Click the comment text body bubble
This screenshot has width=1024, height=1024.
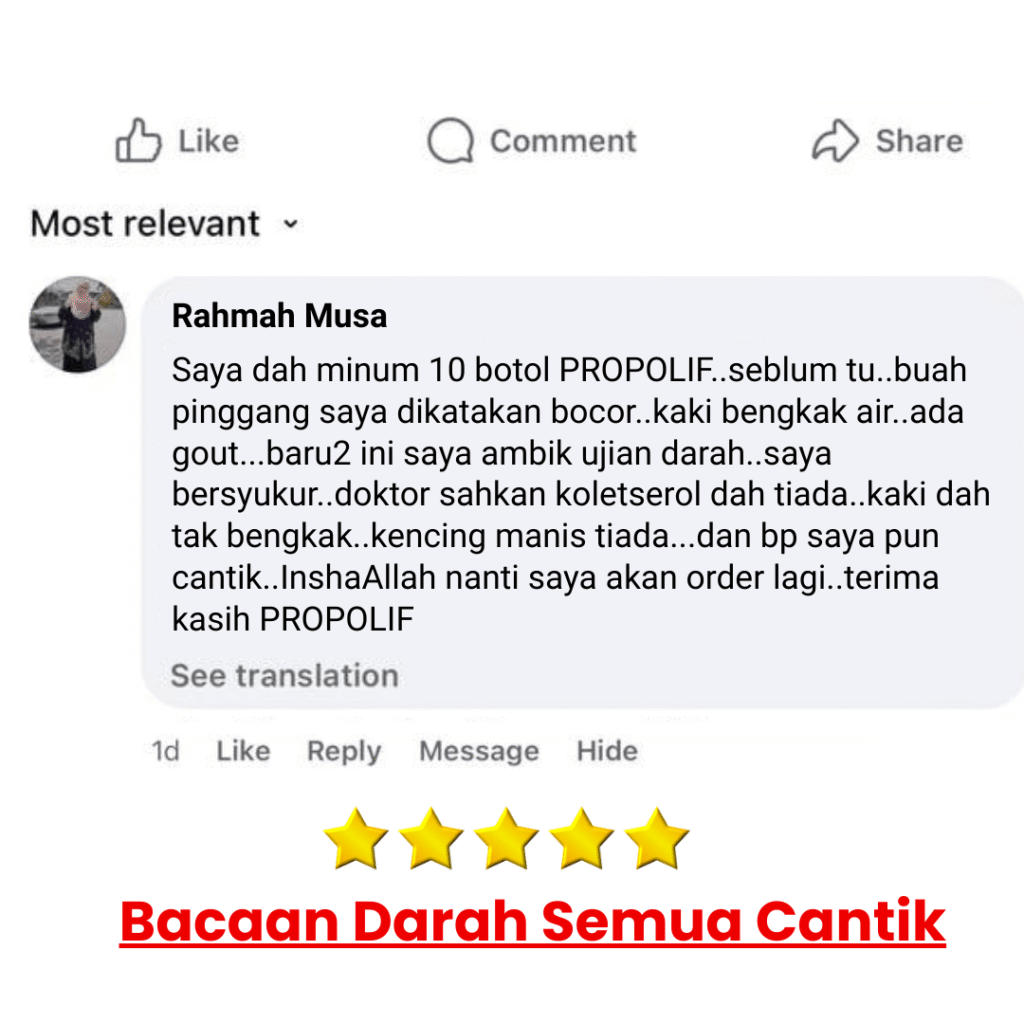(583, 492)
